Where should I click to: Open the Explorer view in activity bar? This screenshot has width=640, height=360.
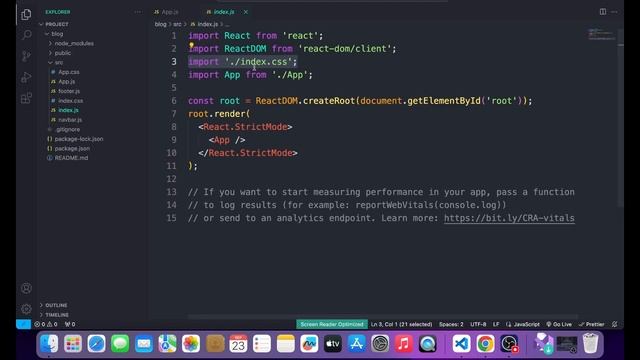(x=26, y=15)
